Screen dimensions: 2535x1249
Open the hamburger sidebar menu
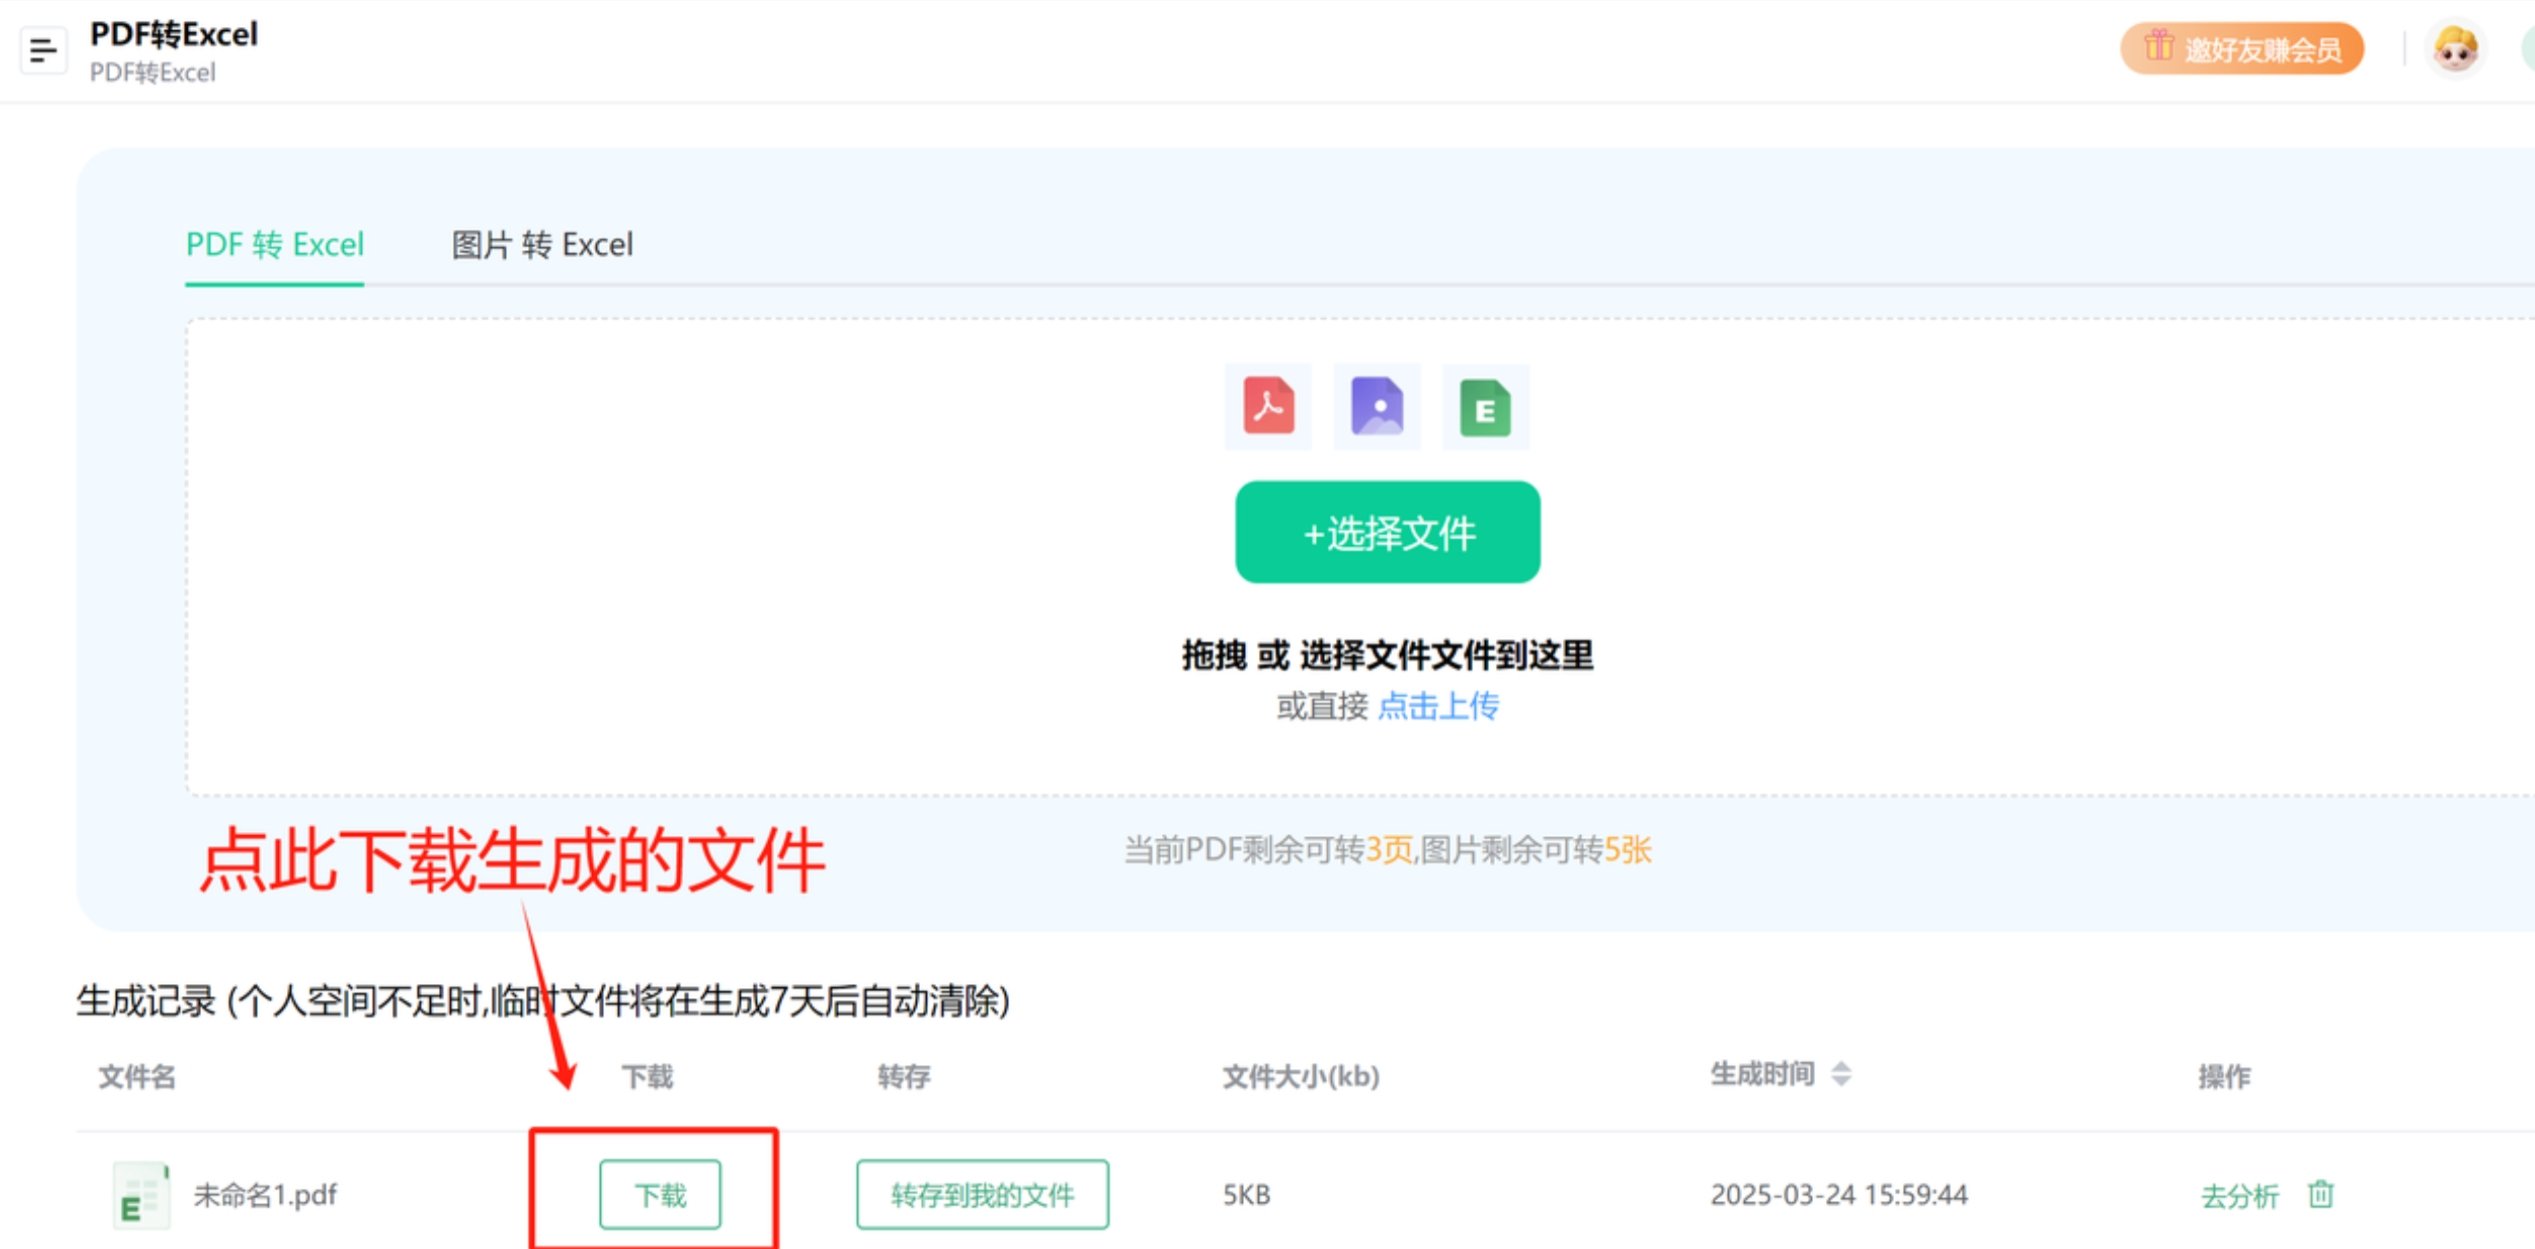(44, 50)
